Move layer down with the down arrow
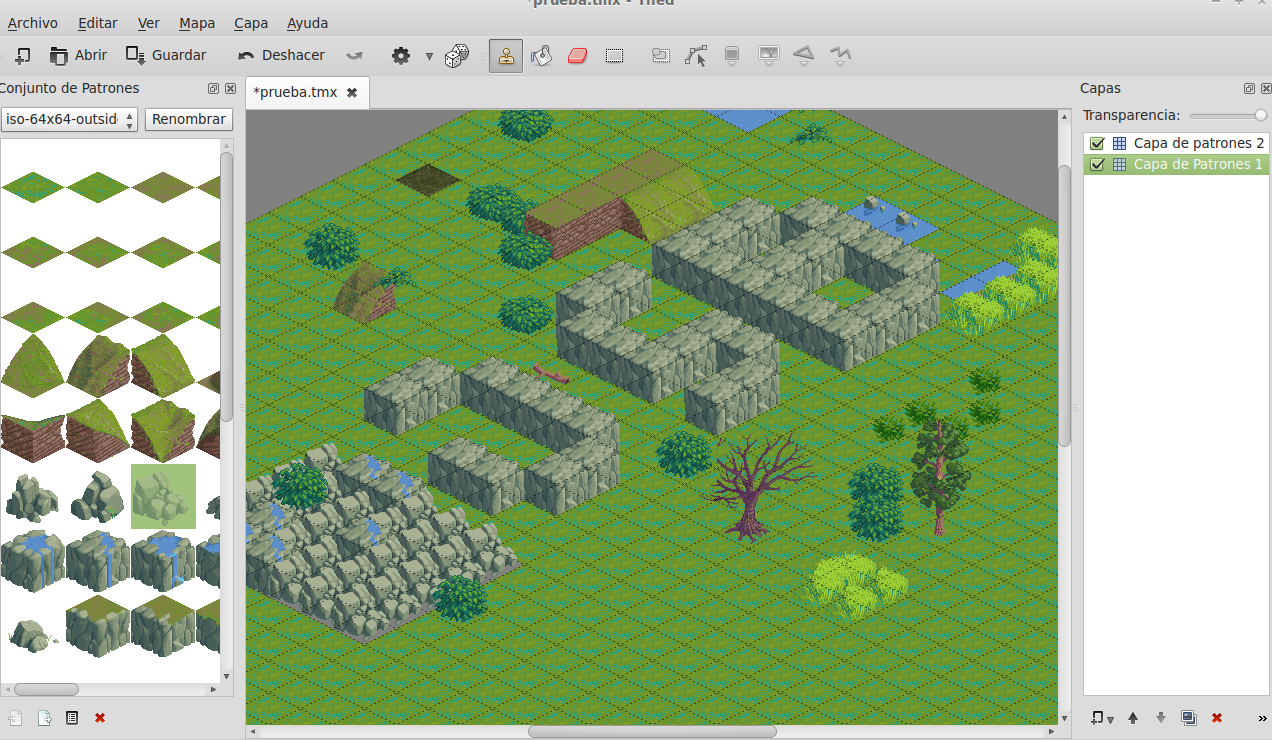The height and width of the screenshot is (740, 1272). (1161, 718)
